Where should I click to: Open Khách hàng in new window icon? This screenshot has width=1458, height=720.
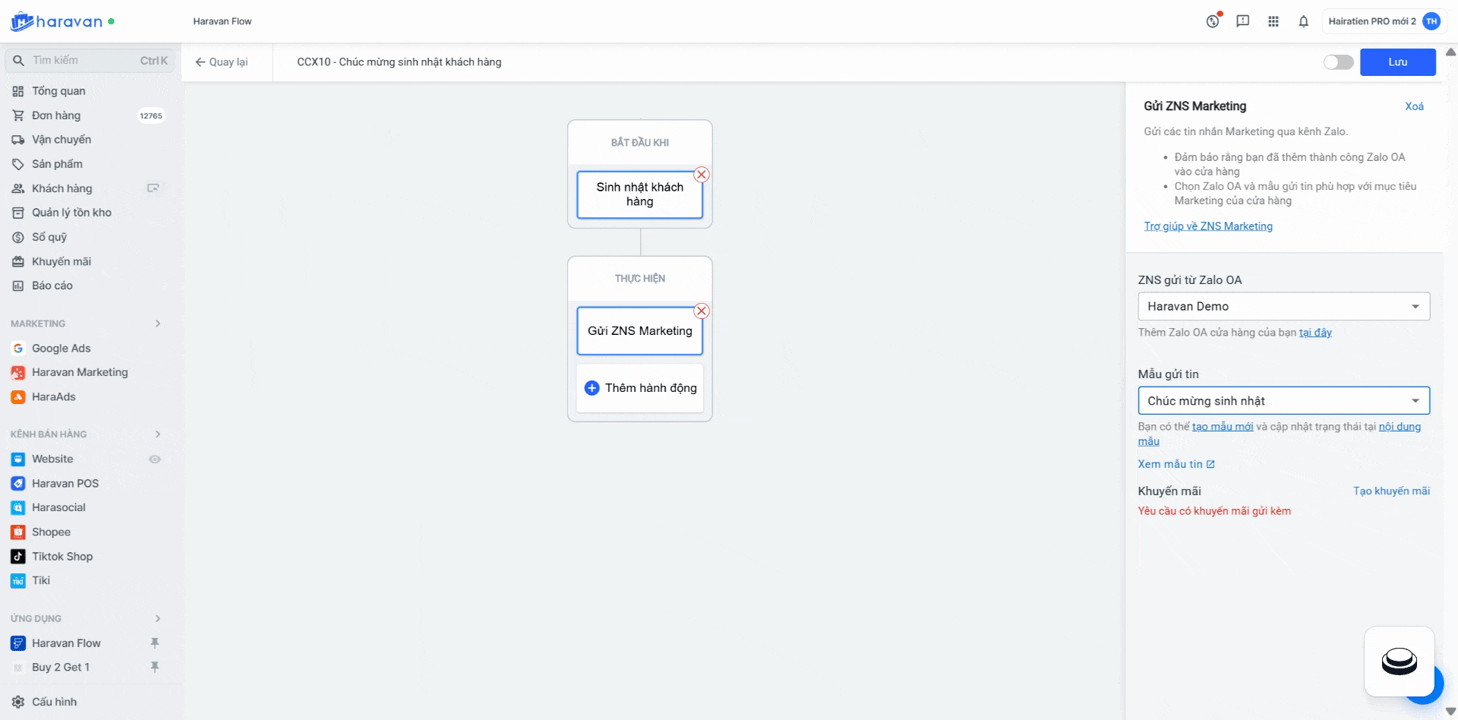click(x=153, y=188)
